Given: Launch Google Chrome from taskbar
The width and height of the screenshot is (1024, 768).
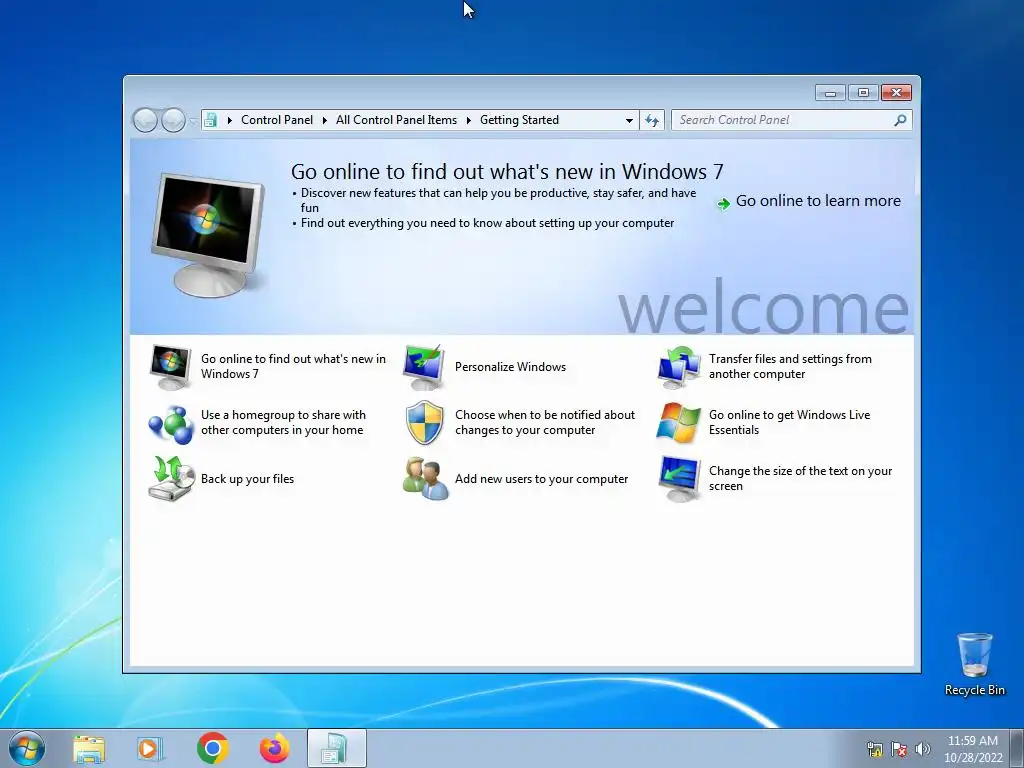Looking at the screenshot, I should point(212,748).
